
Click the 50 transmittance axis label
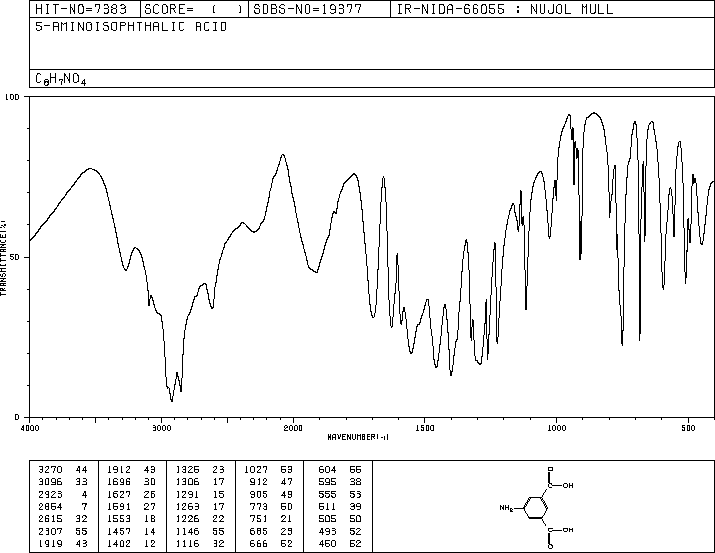click(x=17, y=257)
